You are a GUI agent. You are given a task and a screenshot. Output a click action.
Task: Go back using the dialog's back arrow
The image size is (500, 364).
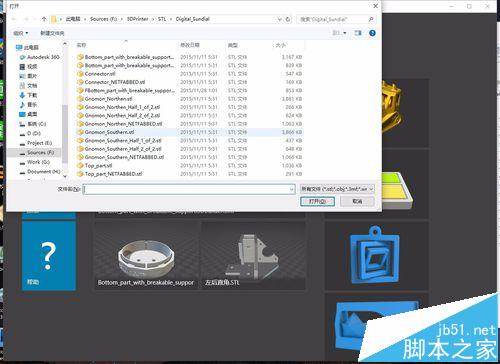[14, 19]
